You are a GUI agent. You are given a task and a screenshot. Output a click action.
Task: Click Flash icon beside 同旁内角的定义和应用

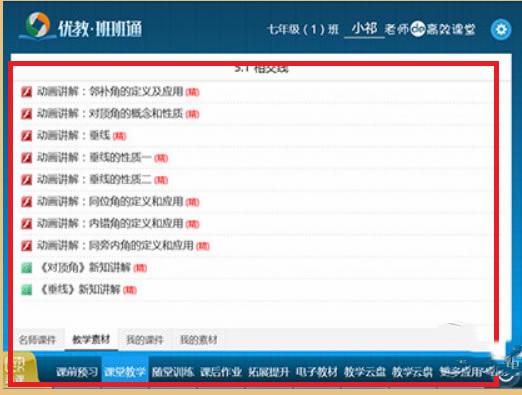tap(27, 246)
